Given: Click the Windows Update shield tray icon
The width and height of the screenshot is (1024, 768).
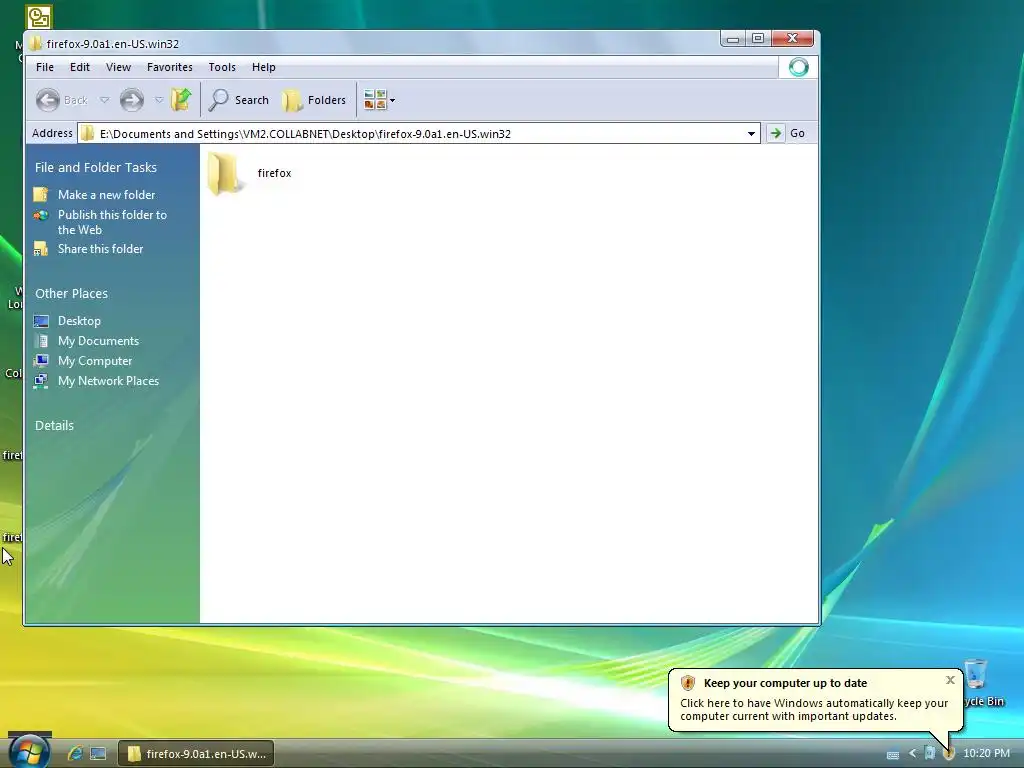Looking at the screenshot, I should point(949,754).
